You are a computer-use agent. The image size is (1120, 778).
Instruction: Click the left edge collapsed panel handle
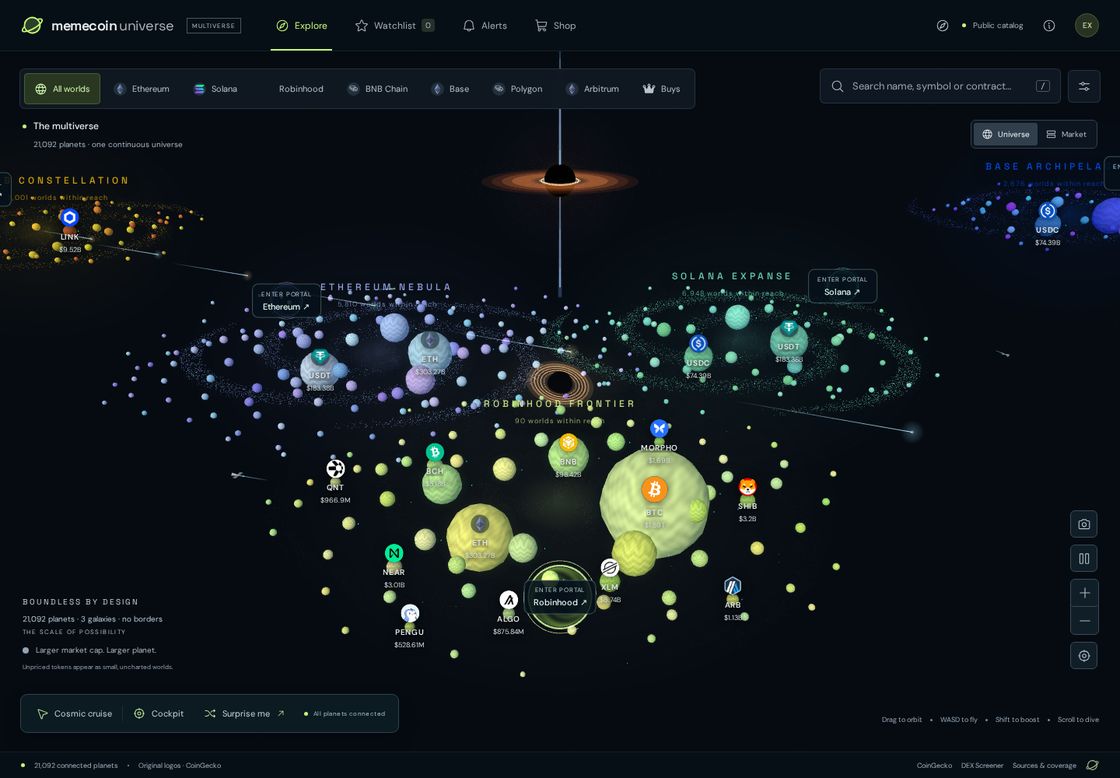pos(4,189)
